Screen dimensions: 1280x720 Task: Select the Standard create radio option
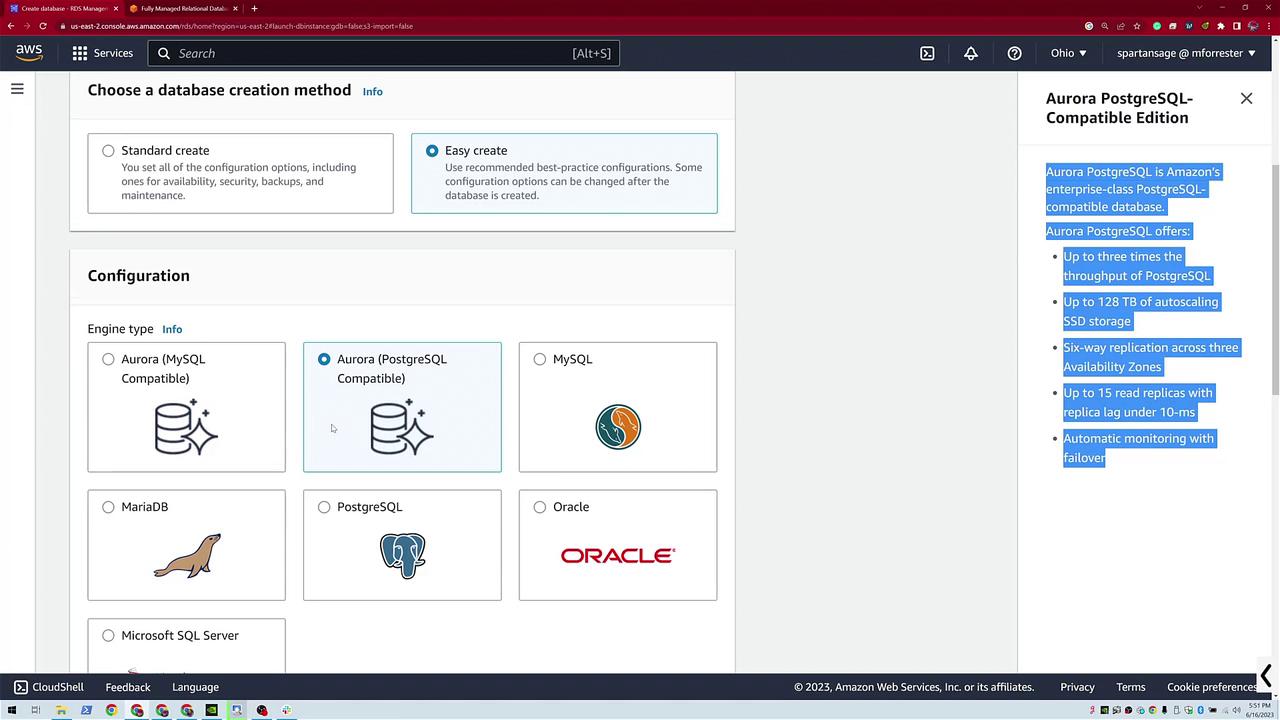pyautogui.click(x=108, y=151)
